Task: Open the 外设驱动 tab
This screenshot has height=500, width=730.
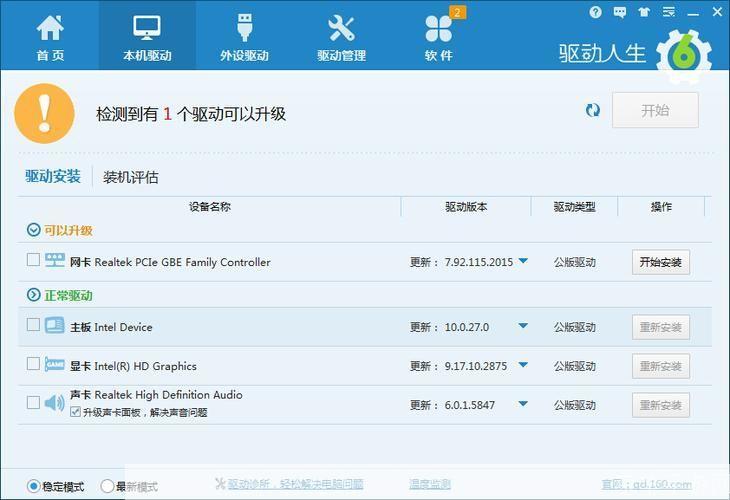Action: point(244,38)
